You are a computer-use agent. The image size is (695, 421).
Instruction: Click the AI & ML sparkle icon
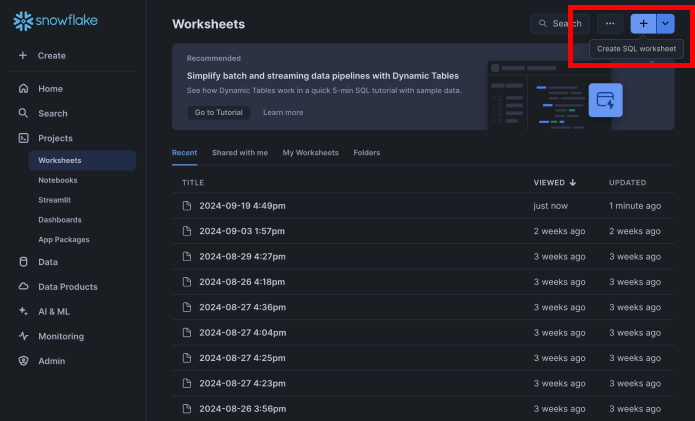point(23,311)
